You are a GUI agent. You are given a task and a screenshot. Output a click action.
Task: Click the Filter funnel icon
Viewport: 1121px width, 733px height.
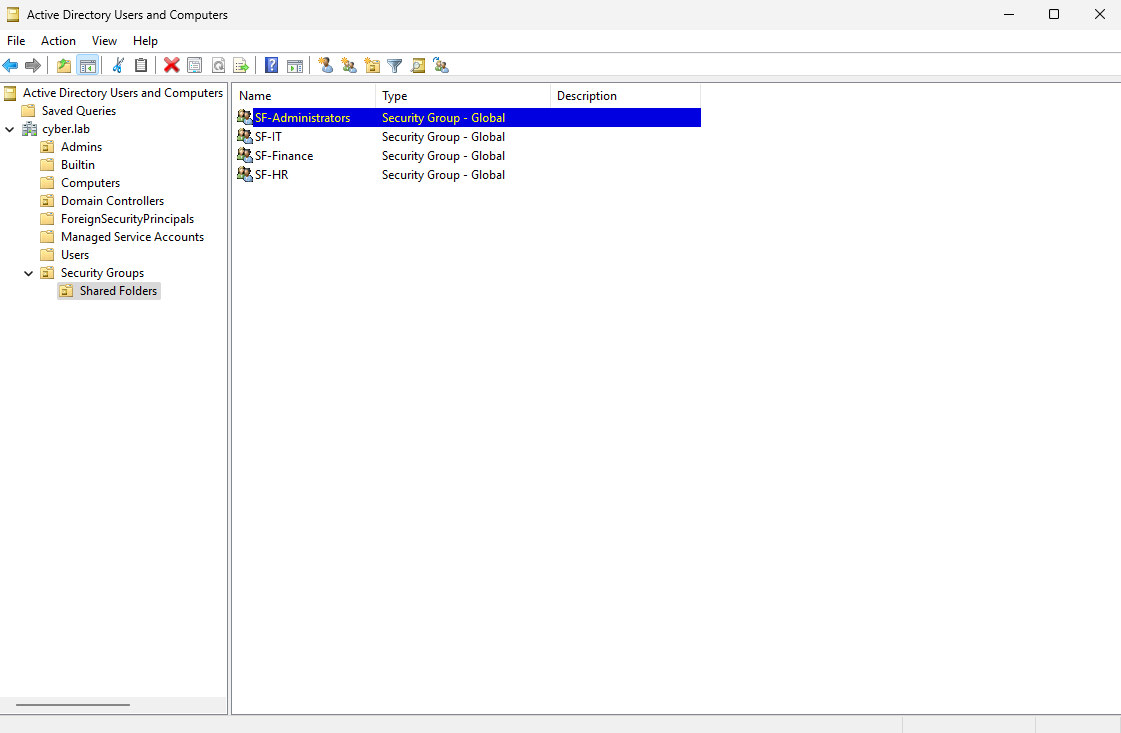395,66
